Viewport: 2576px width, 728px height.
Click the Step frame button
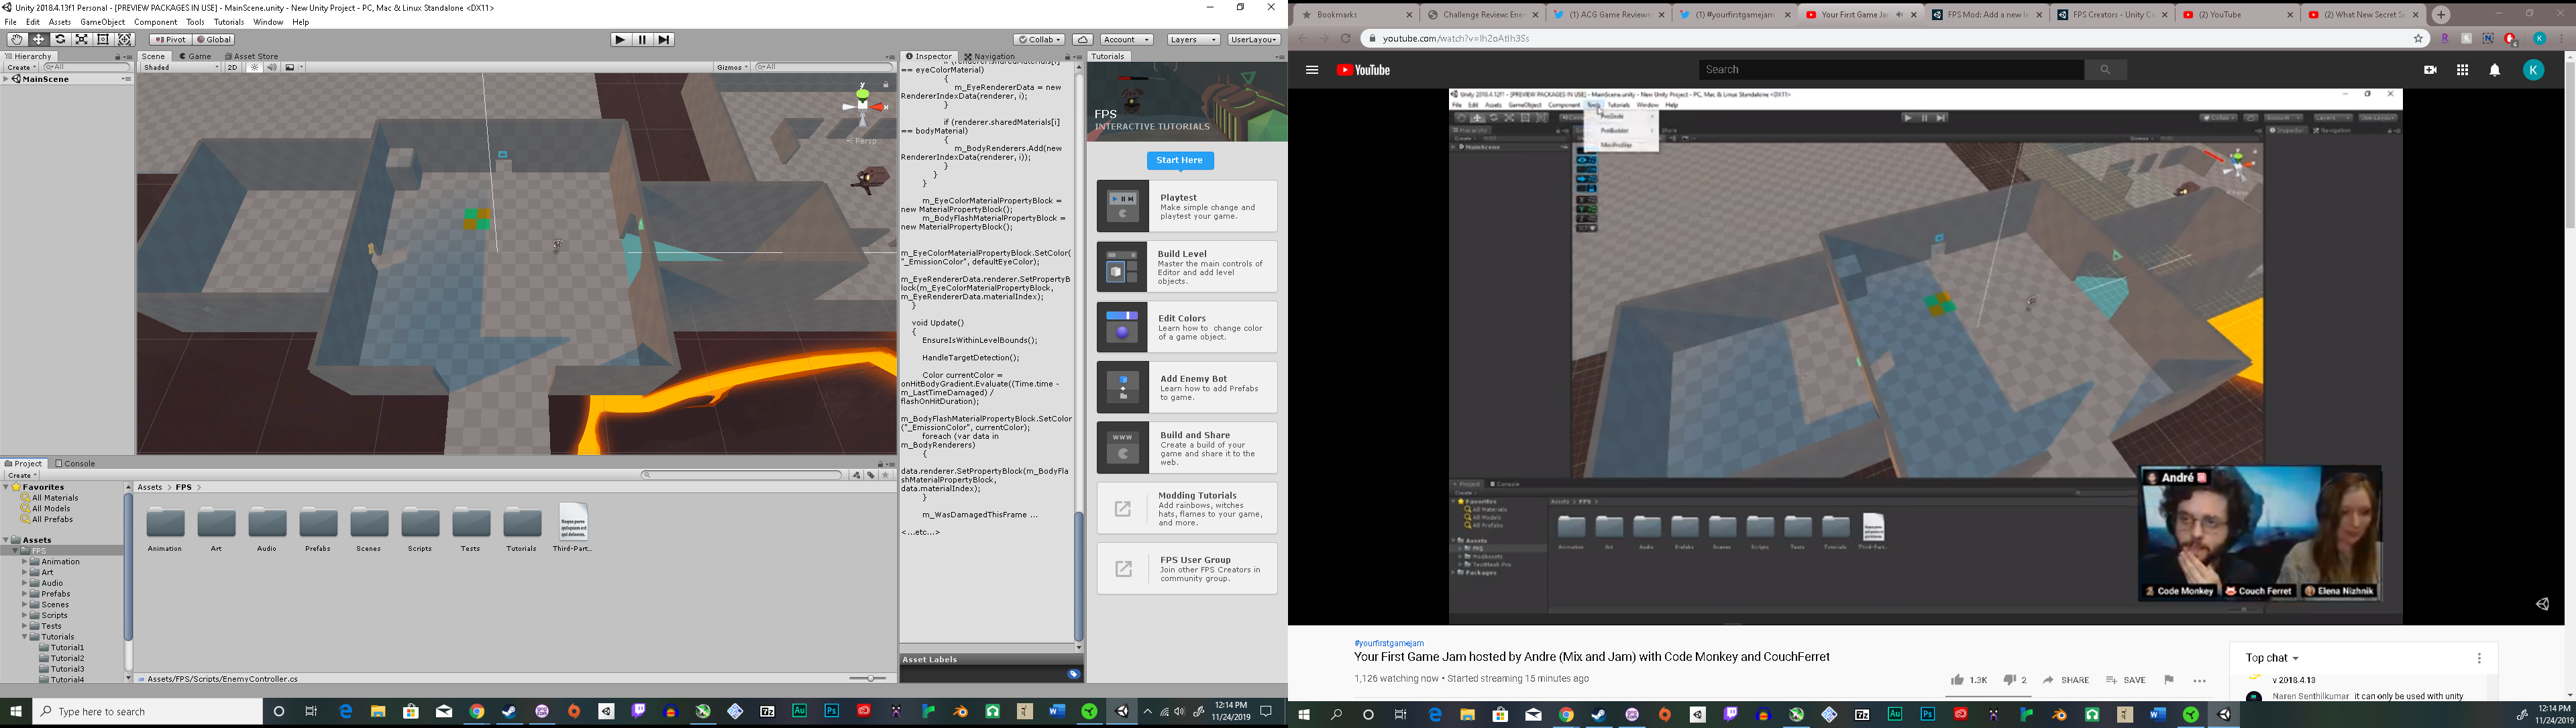point(664,39)
